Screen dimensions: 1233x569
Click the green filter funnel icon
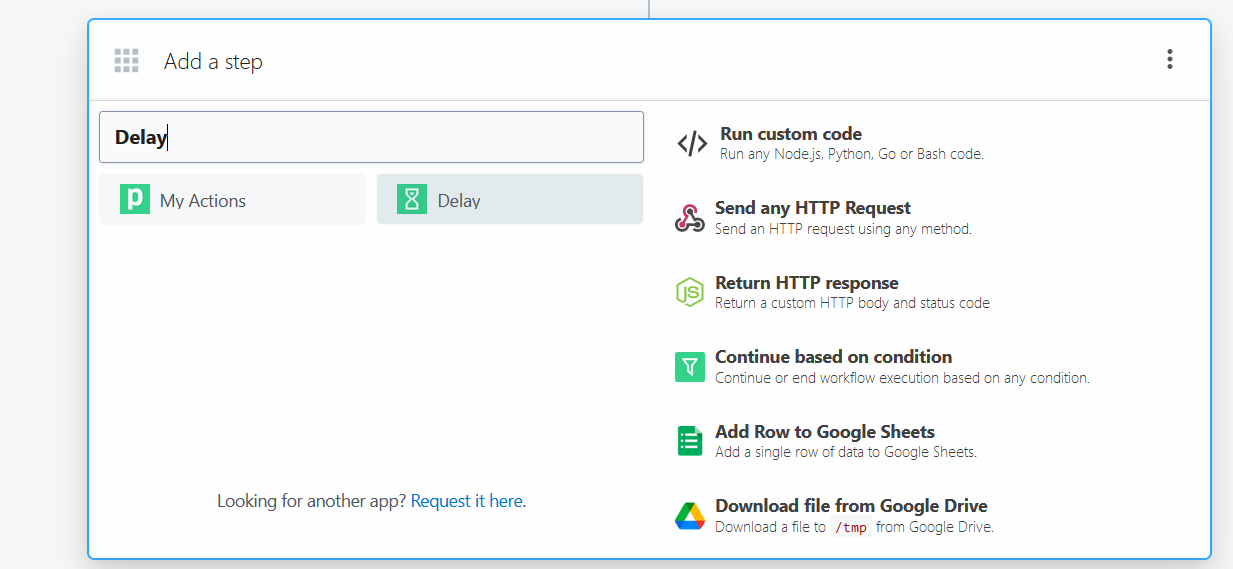point(690,367)
